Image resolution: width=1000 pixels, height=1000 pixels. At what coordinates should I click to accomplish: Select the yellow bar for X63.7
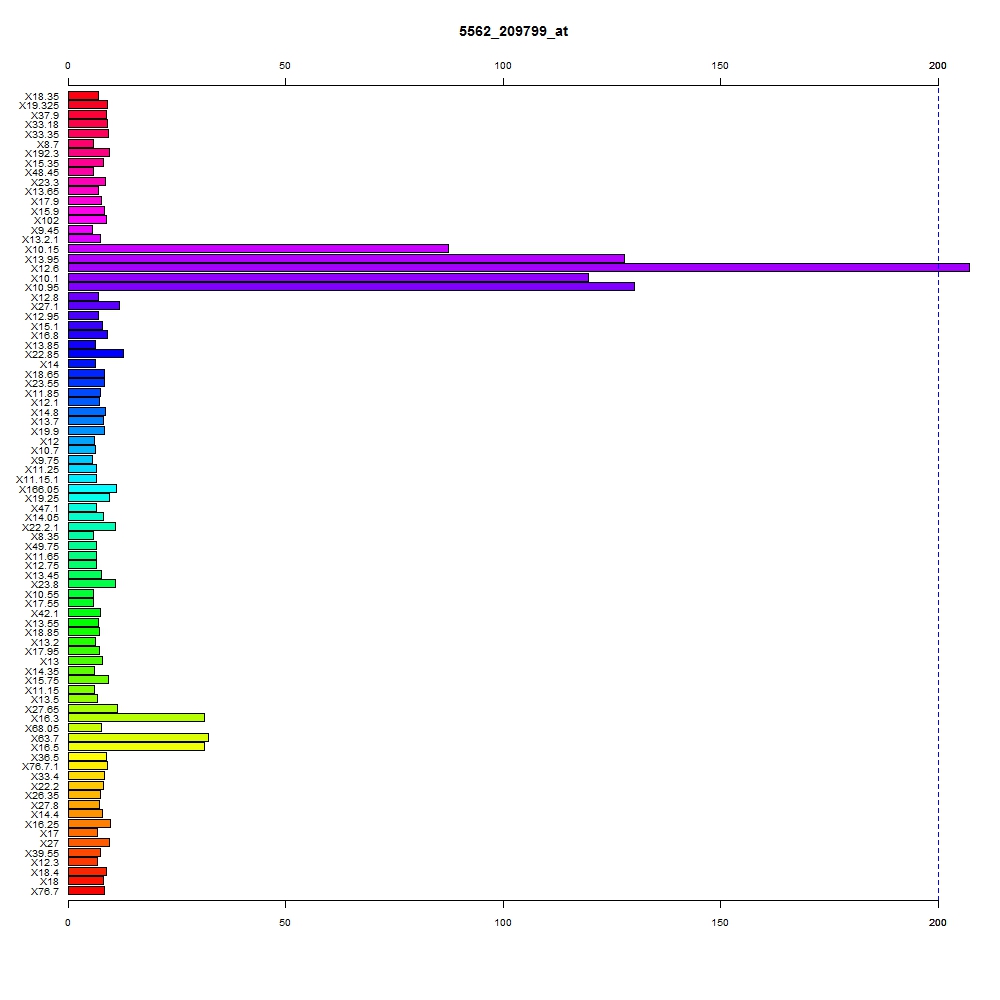click(x=138, y=738)
